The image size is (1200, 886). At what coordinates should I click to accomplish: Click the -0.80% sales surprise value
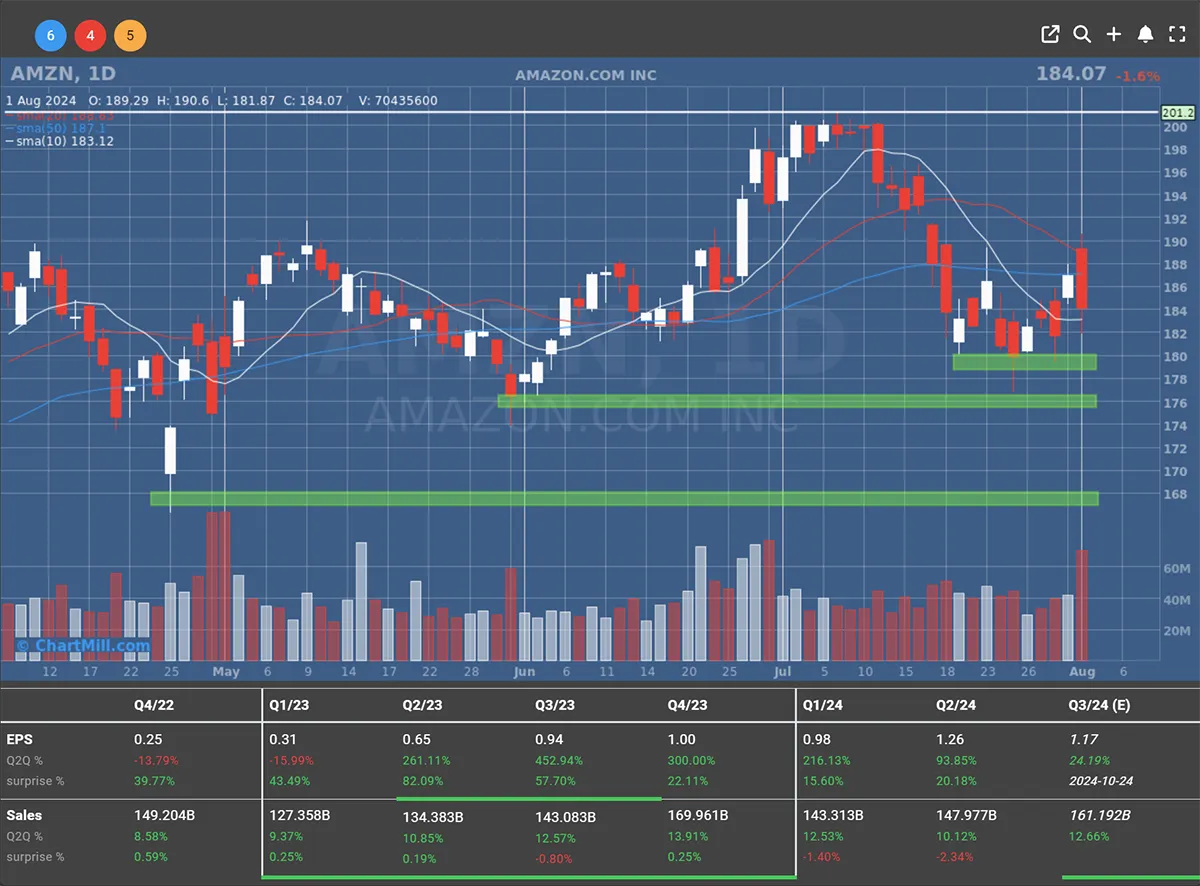tap(554, 857)
